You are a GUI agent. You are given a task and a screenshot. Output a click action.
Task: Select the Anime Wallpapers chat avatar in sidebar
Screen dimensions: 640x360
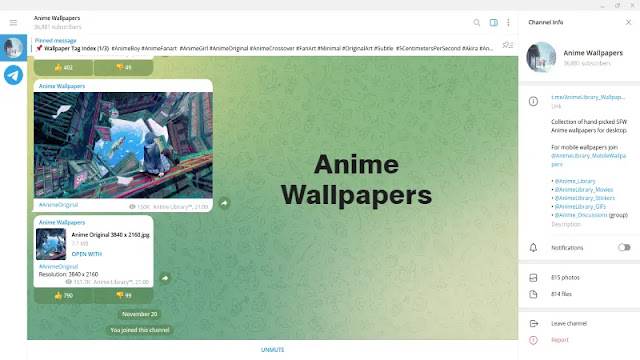[13, 48]
